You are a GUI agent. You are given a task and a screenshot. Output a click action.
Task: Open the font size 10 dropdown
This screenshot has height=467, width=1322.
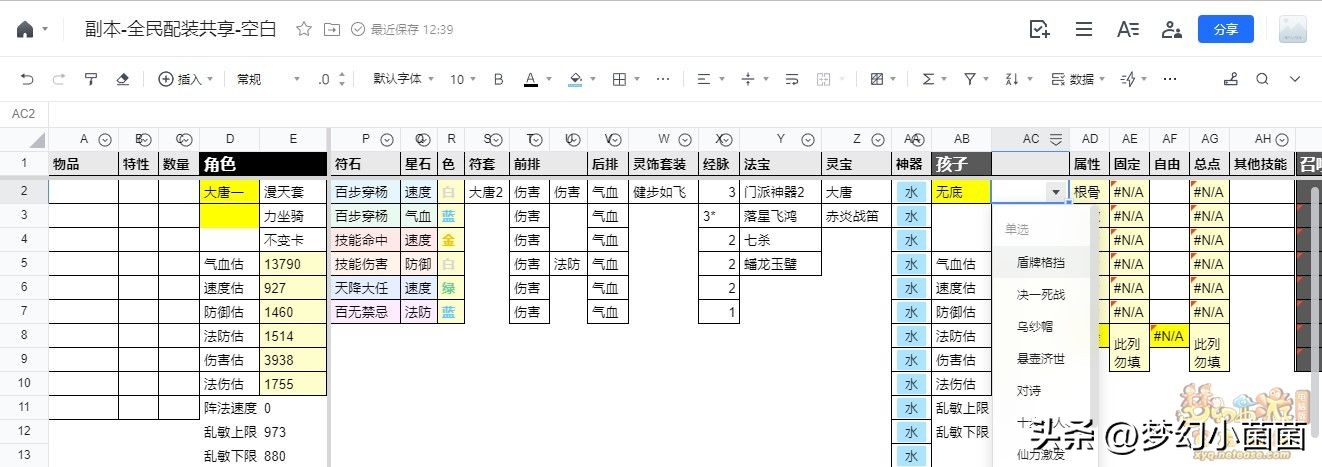(463, 79)
